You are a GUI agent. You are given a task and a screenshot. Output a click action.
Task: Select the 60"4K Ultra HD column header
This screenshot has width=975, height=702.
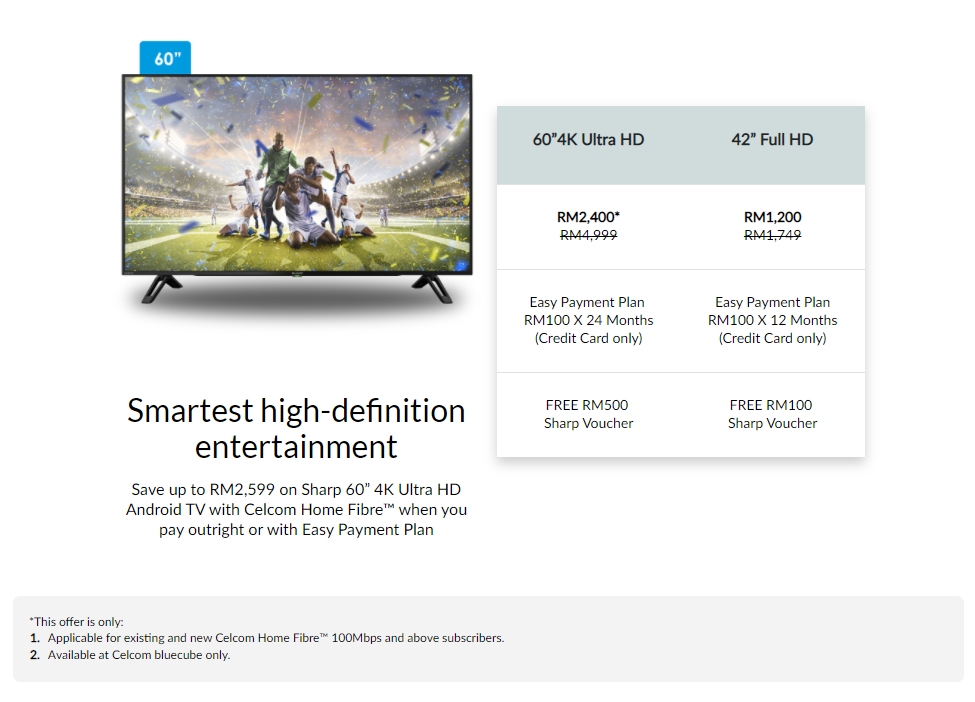(x=588, y=140)
